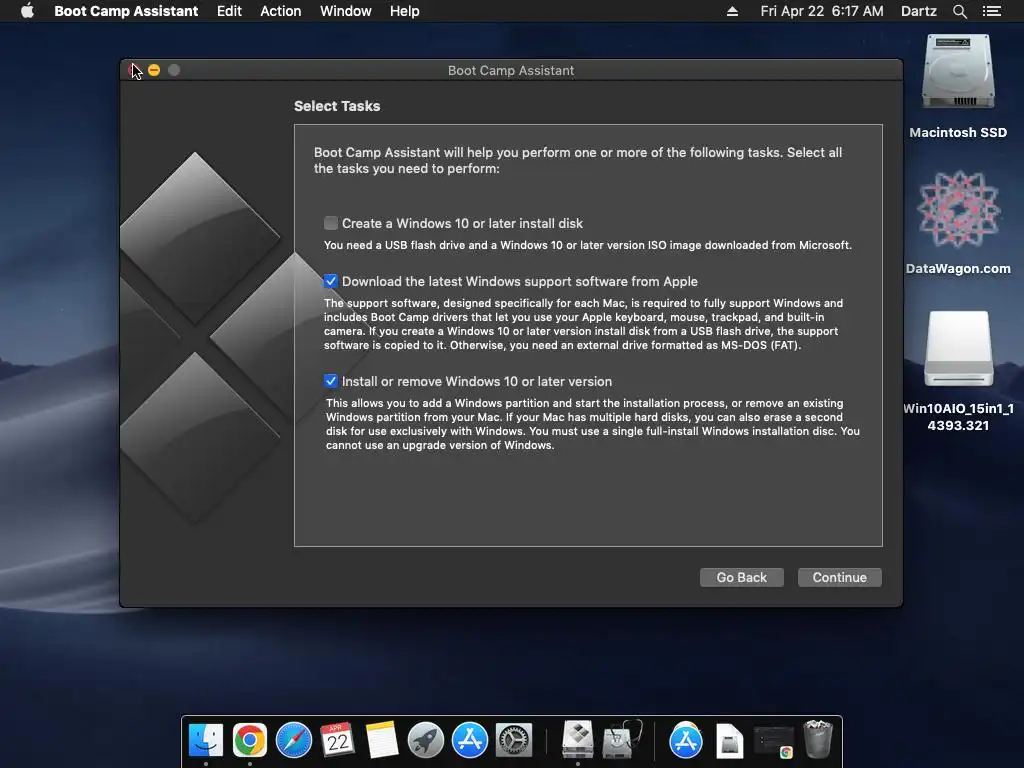Open Finder from the dock
Image resolution: width=1024 pixels, height=768 pixels.
[206, 740]
